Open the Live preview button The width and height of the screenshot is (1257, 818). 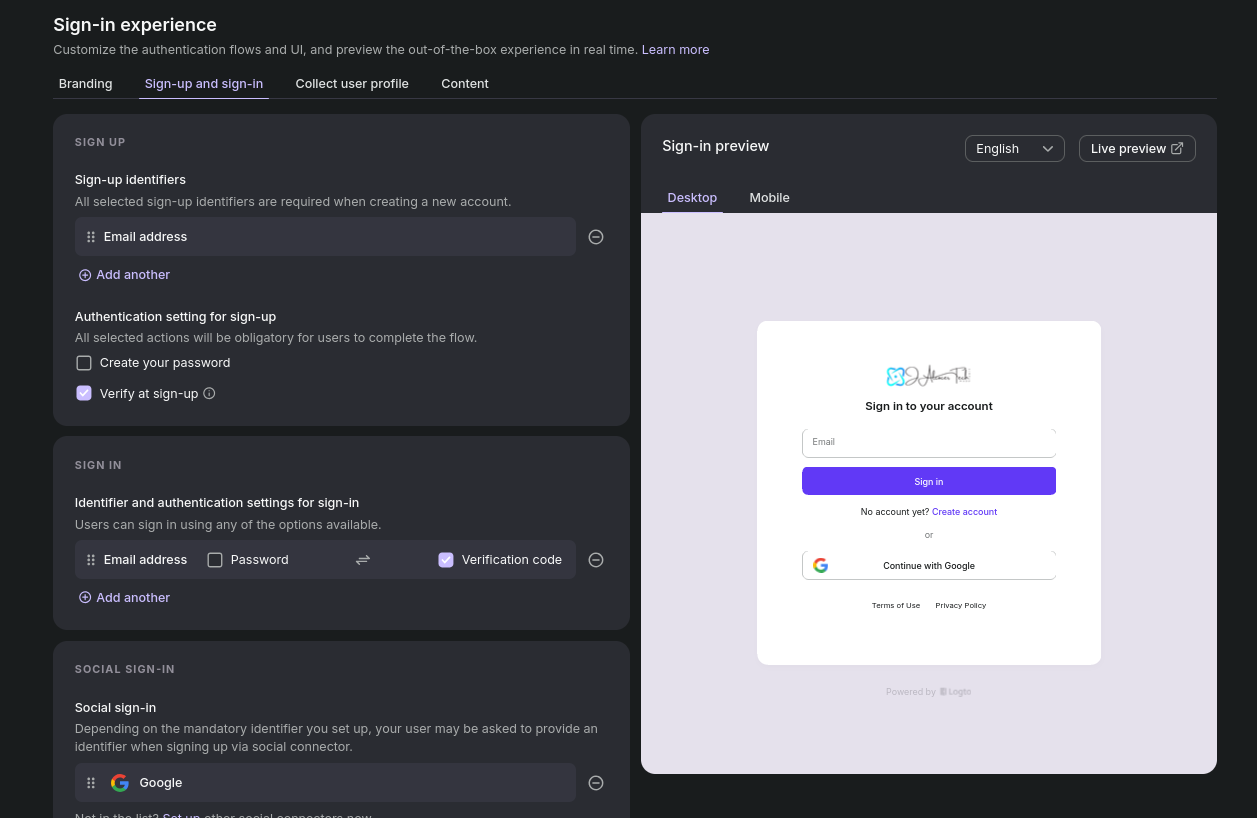tap(1137, 149)
